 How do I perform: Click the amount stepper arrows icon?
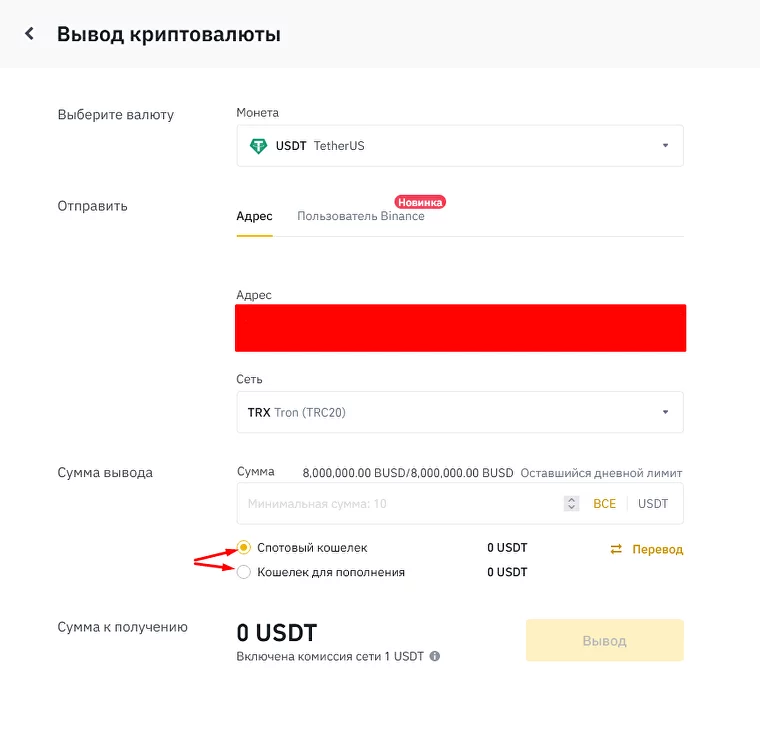coord(571,504)
